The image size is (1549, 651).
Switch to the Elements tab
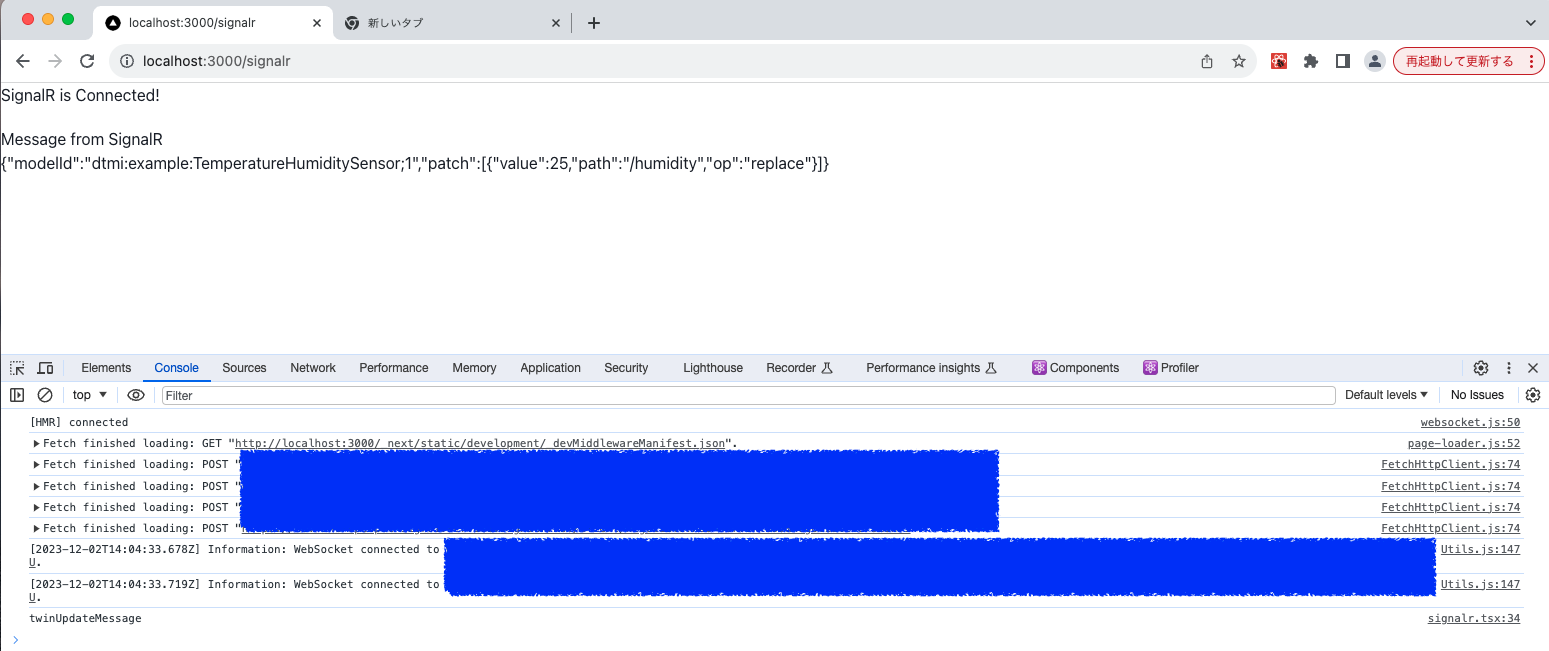(x=106, y=368)
